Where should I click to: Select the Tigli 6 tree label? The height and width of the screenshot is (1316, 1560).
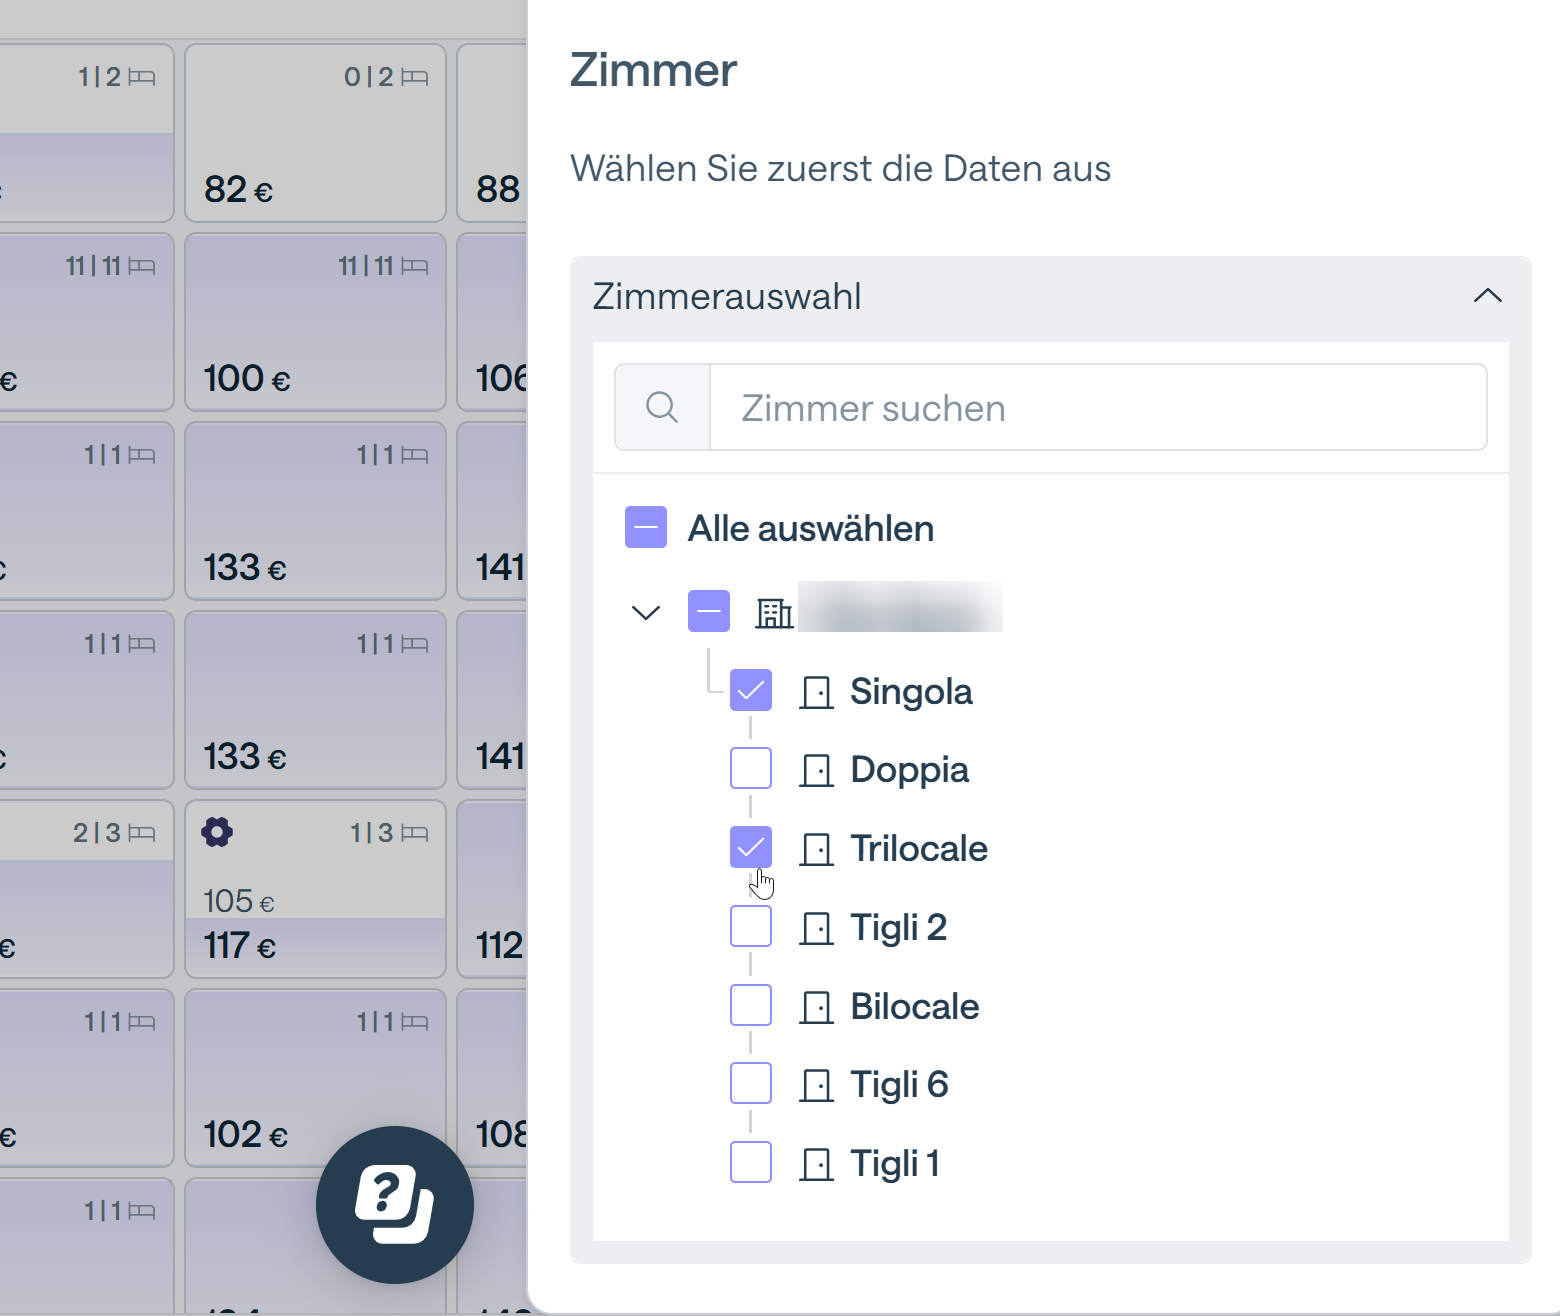click(x=899, y=1085)
